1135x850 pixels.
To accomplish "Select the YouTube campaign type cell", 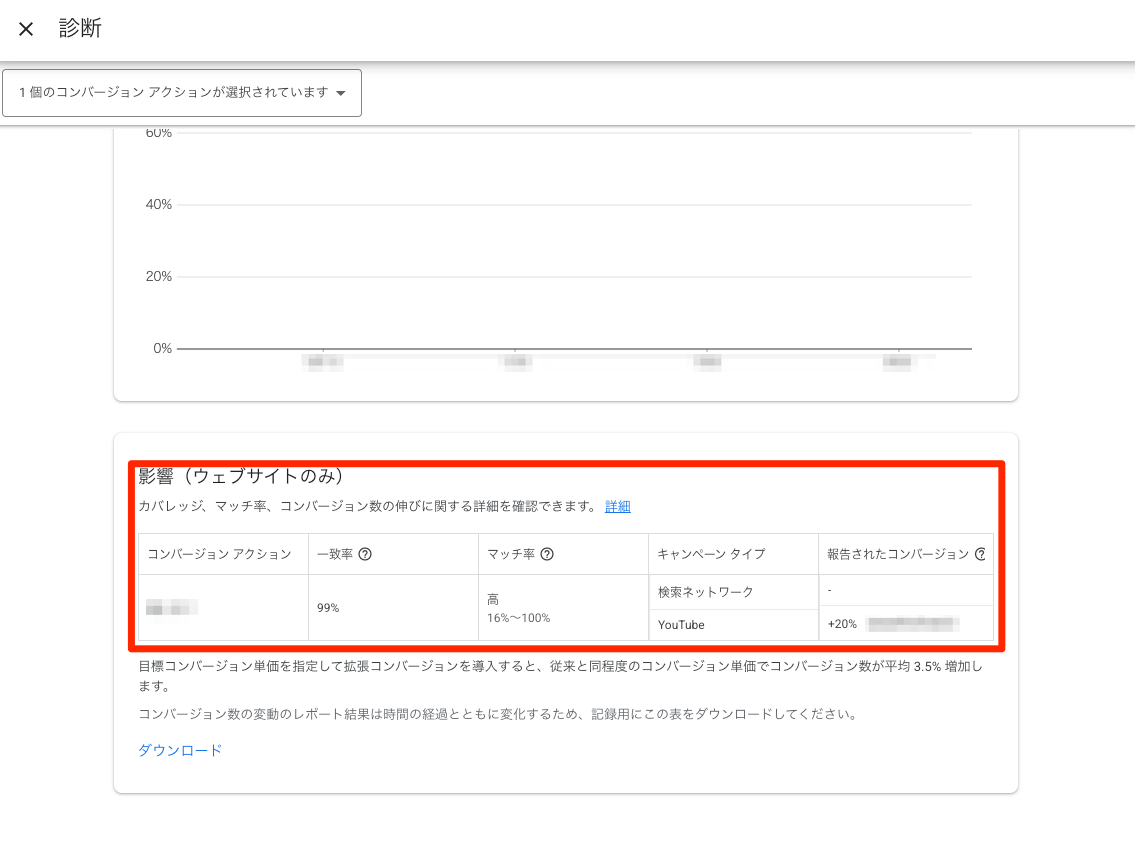I will tap(733, 625).
